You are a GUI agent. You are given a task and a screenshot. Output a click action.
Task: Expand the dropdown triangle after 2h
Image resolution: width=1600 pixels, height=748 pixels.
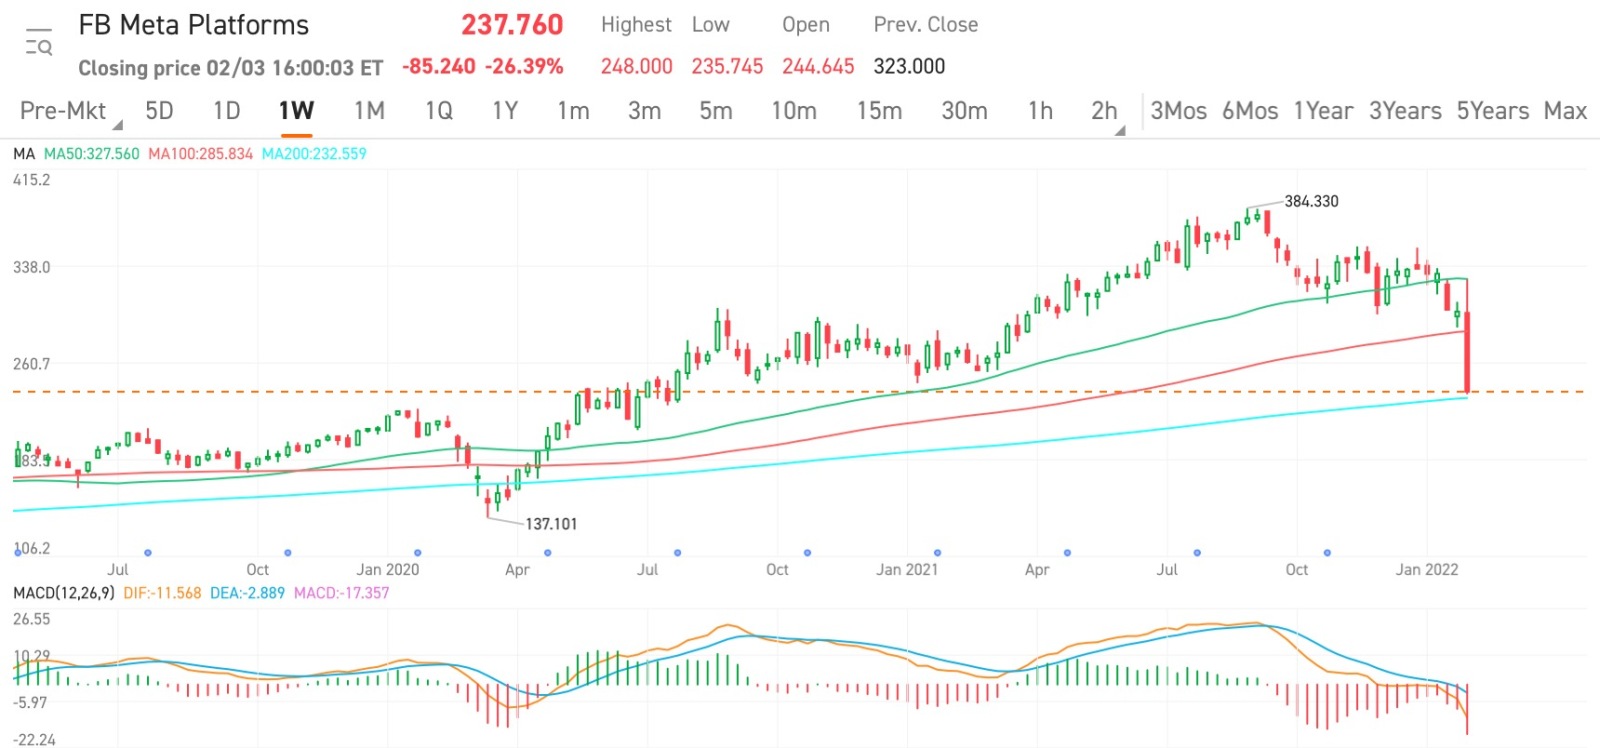point(1119,130)
